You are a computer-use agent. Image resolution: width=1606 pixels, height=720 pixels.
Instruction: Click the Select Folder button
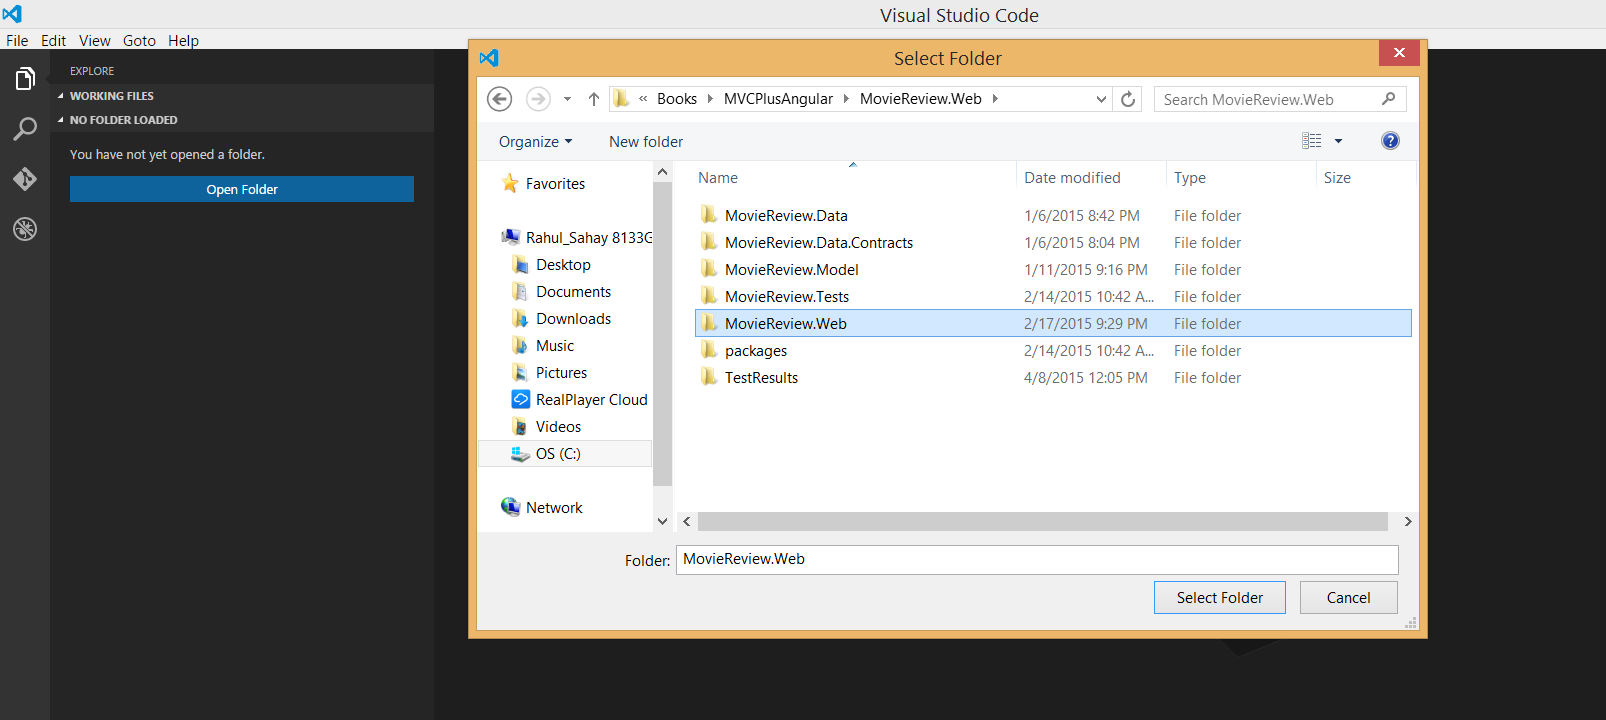(1220, 597)
